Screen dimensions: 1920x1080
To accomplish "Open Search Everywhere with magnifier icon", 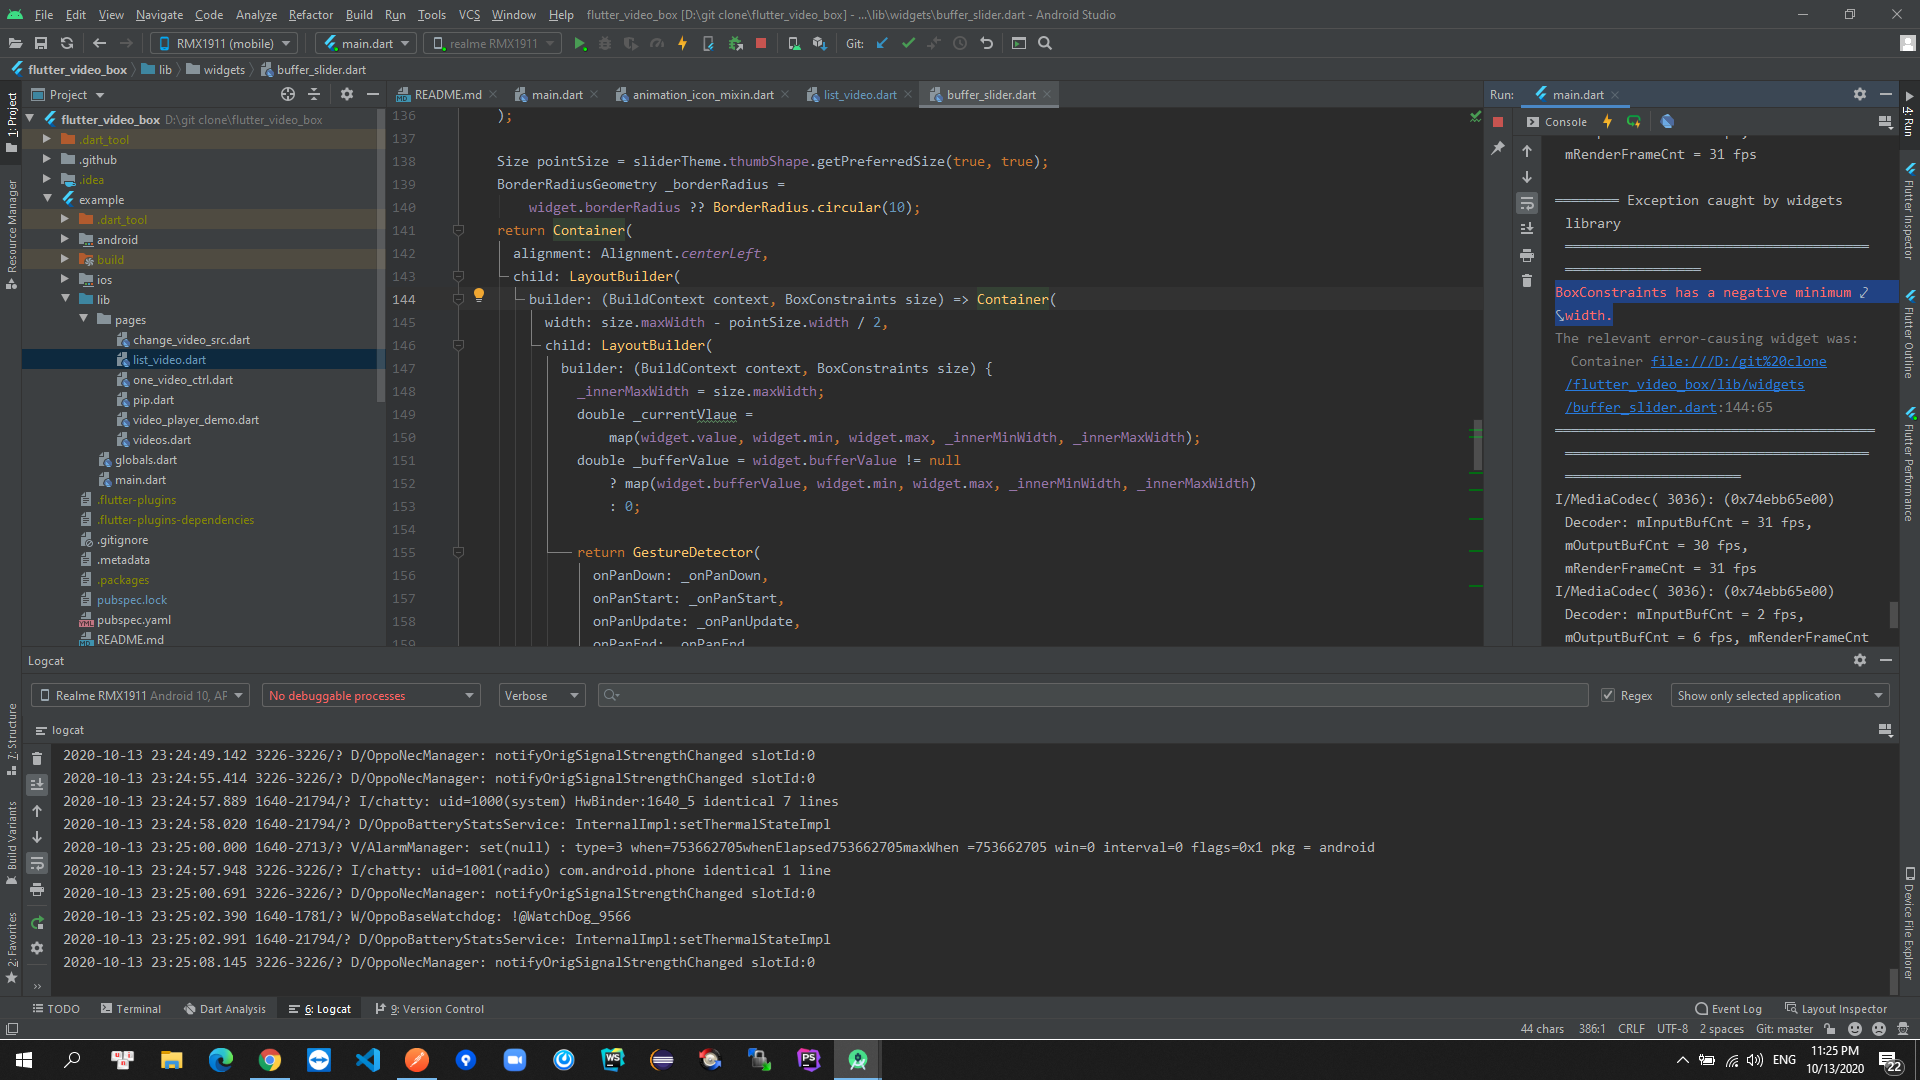I will (x=1044, y=43).
